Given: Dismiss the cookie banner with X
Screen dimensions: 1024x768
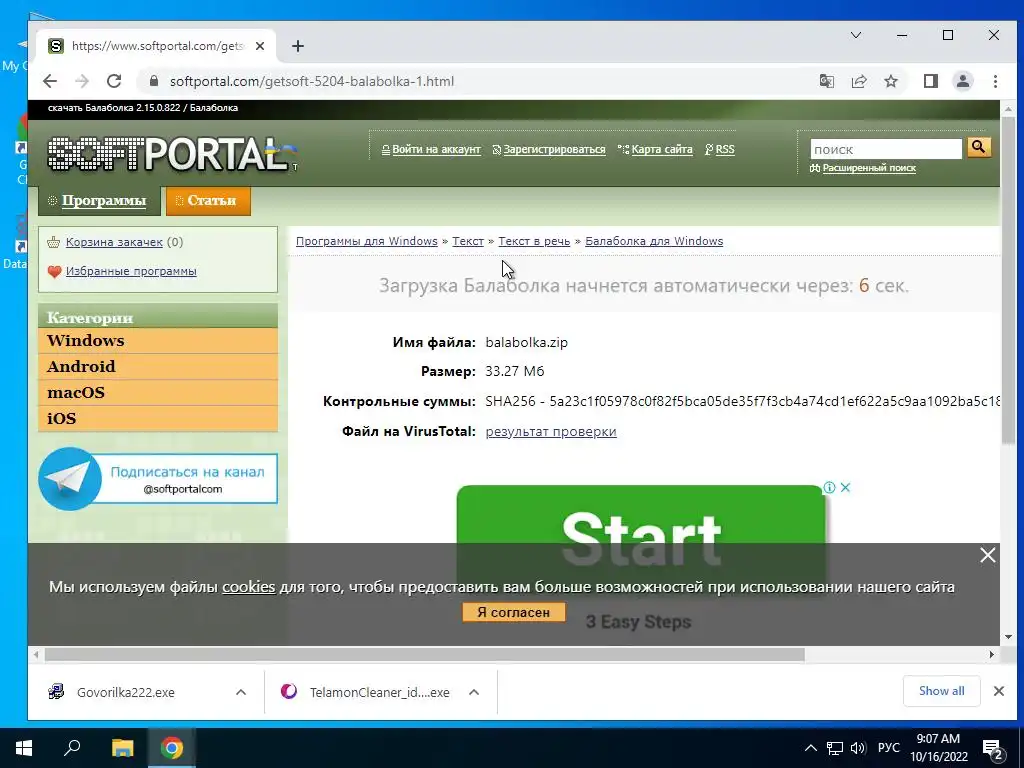Looking at the screenshot, I should 987,555.
